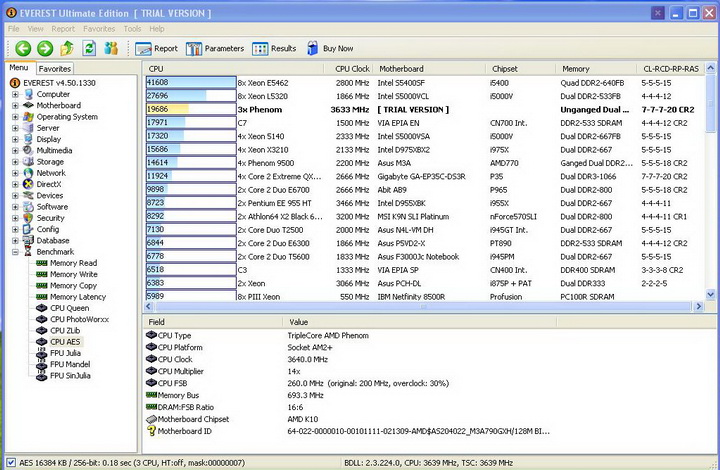Image resolution: width=720 pixels, height=470 pixels.
Task: Select the 8x Xeon E5462 result row
Action: point(423,83)
